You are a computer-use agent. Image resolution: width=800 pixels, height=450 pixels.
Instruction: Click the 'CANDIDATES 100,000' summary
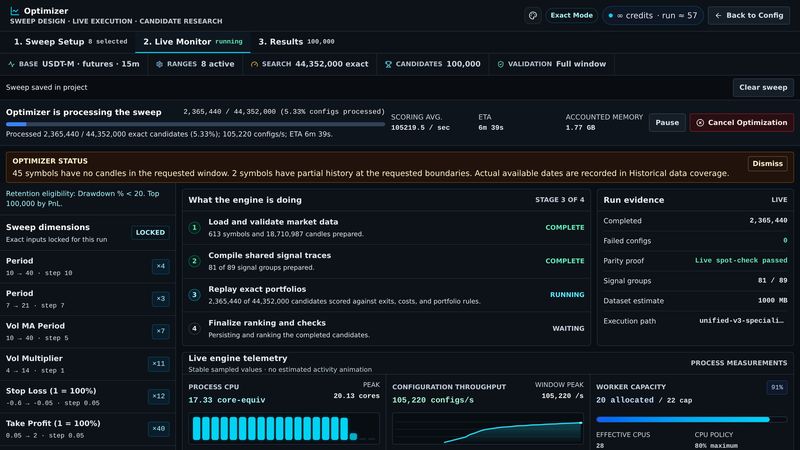[x=432, y=64]
